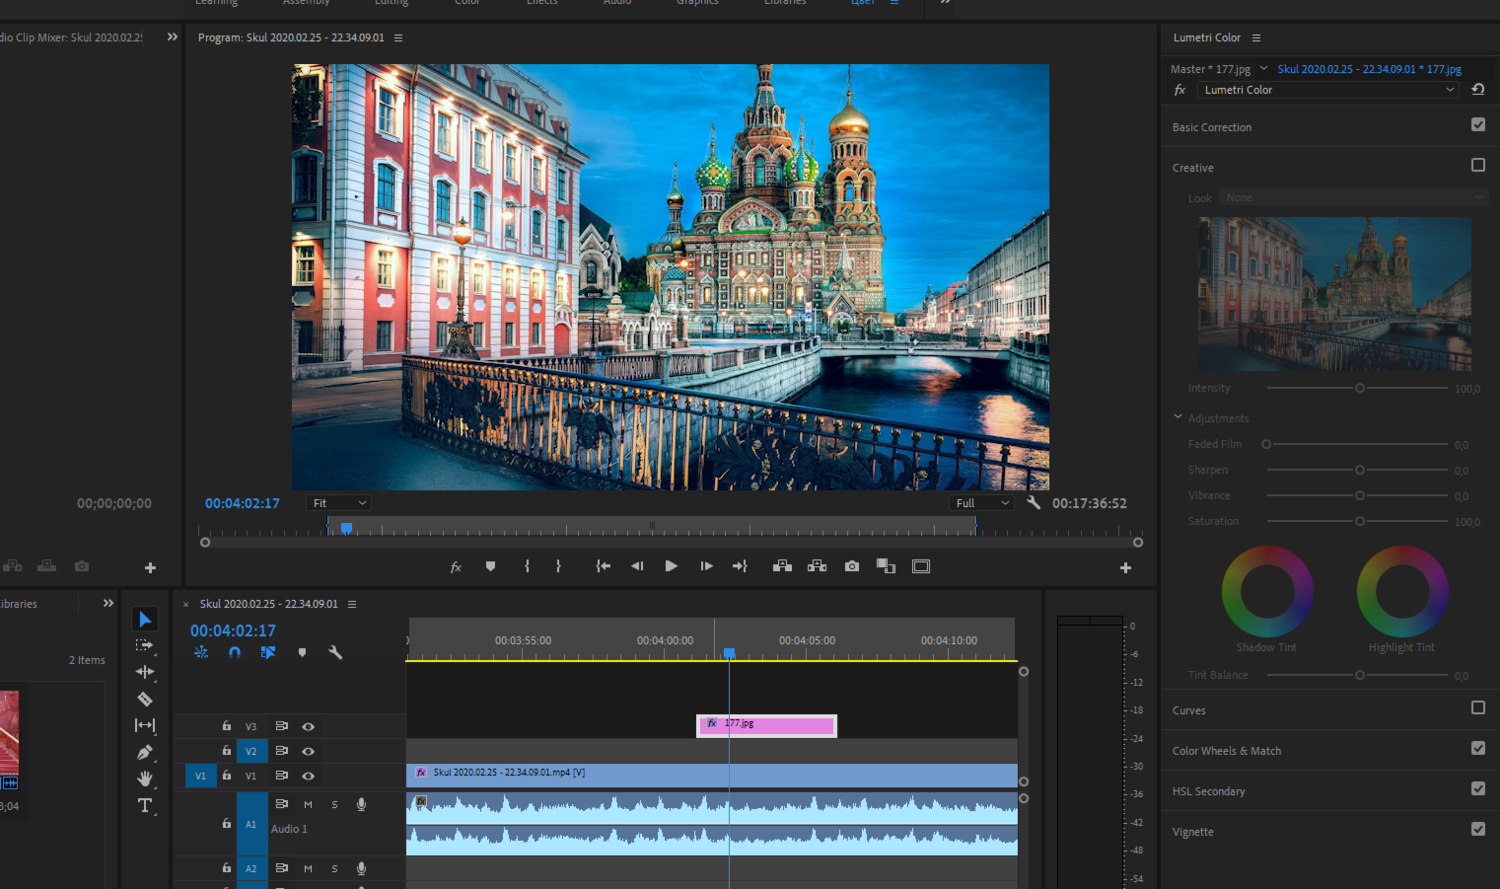Open the Fit zoom level dropdown
1500x889 pixels.
339,503
